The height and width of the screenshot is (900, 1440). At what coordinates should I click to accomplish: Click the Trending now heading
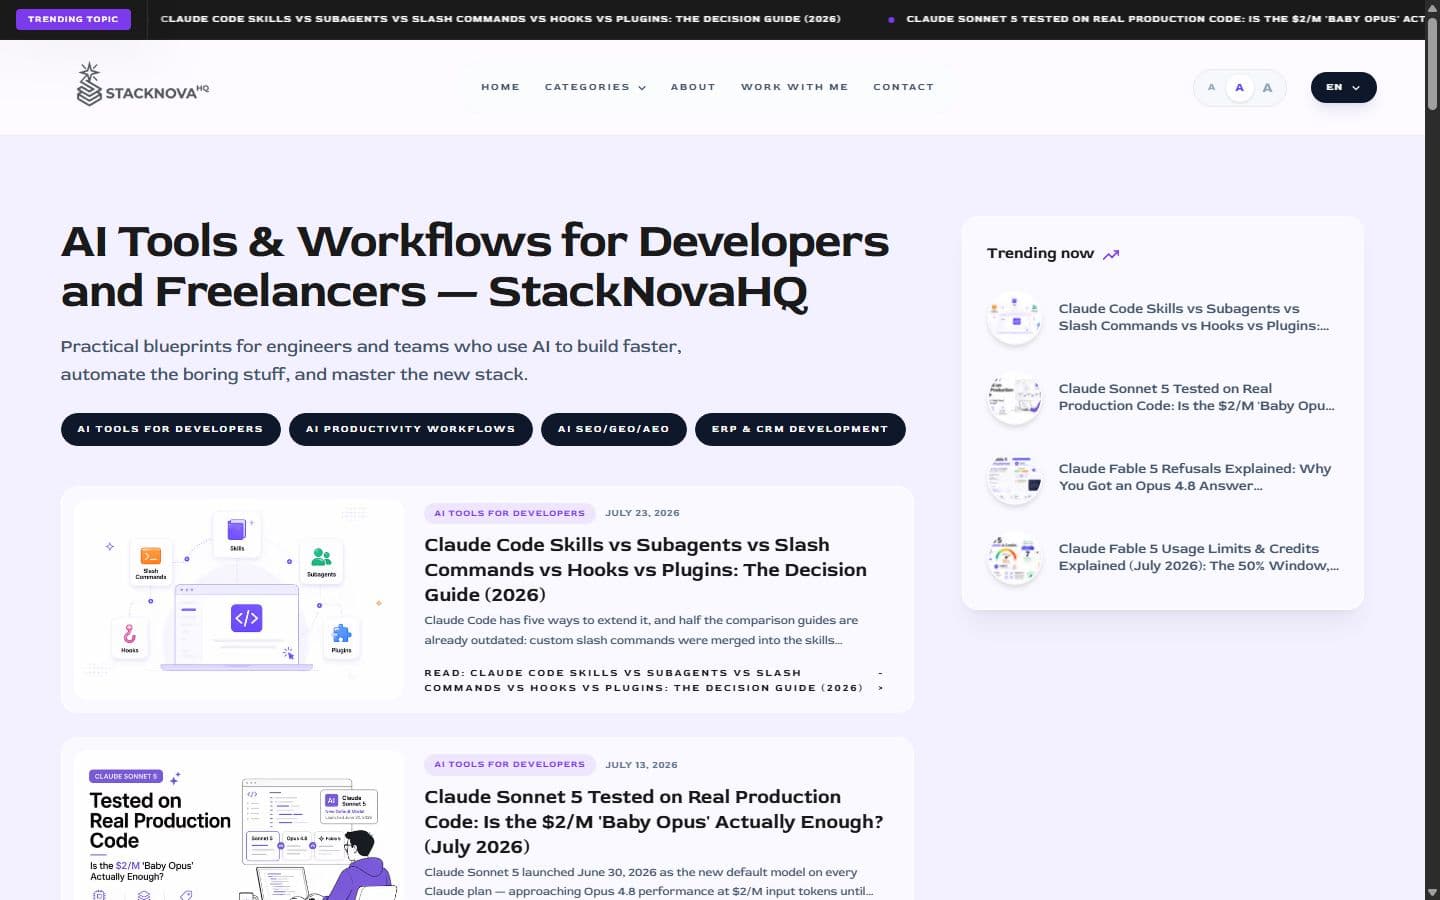pos(1040,253)
